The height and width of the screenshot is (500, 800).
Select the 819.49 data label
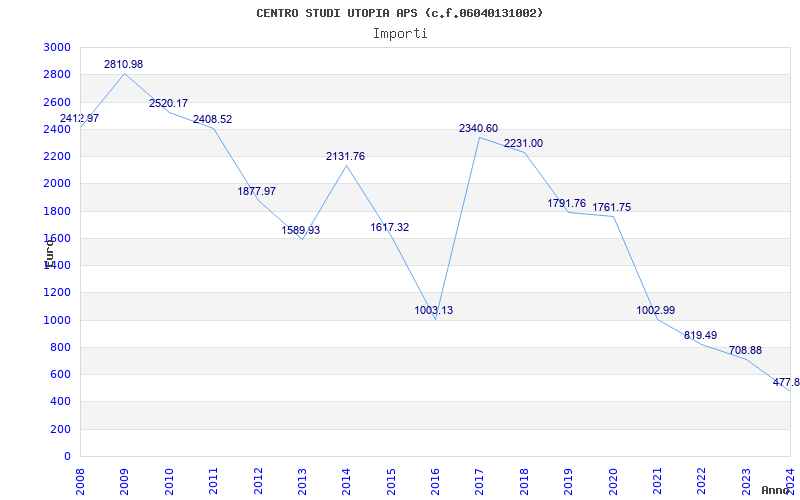tap(701, 335)
